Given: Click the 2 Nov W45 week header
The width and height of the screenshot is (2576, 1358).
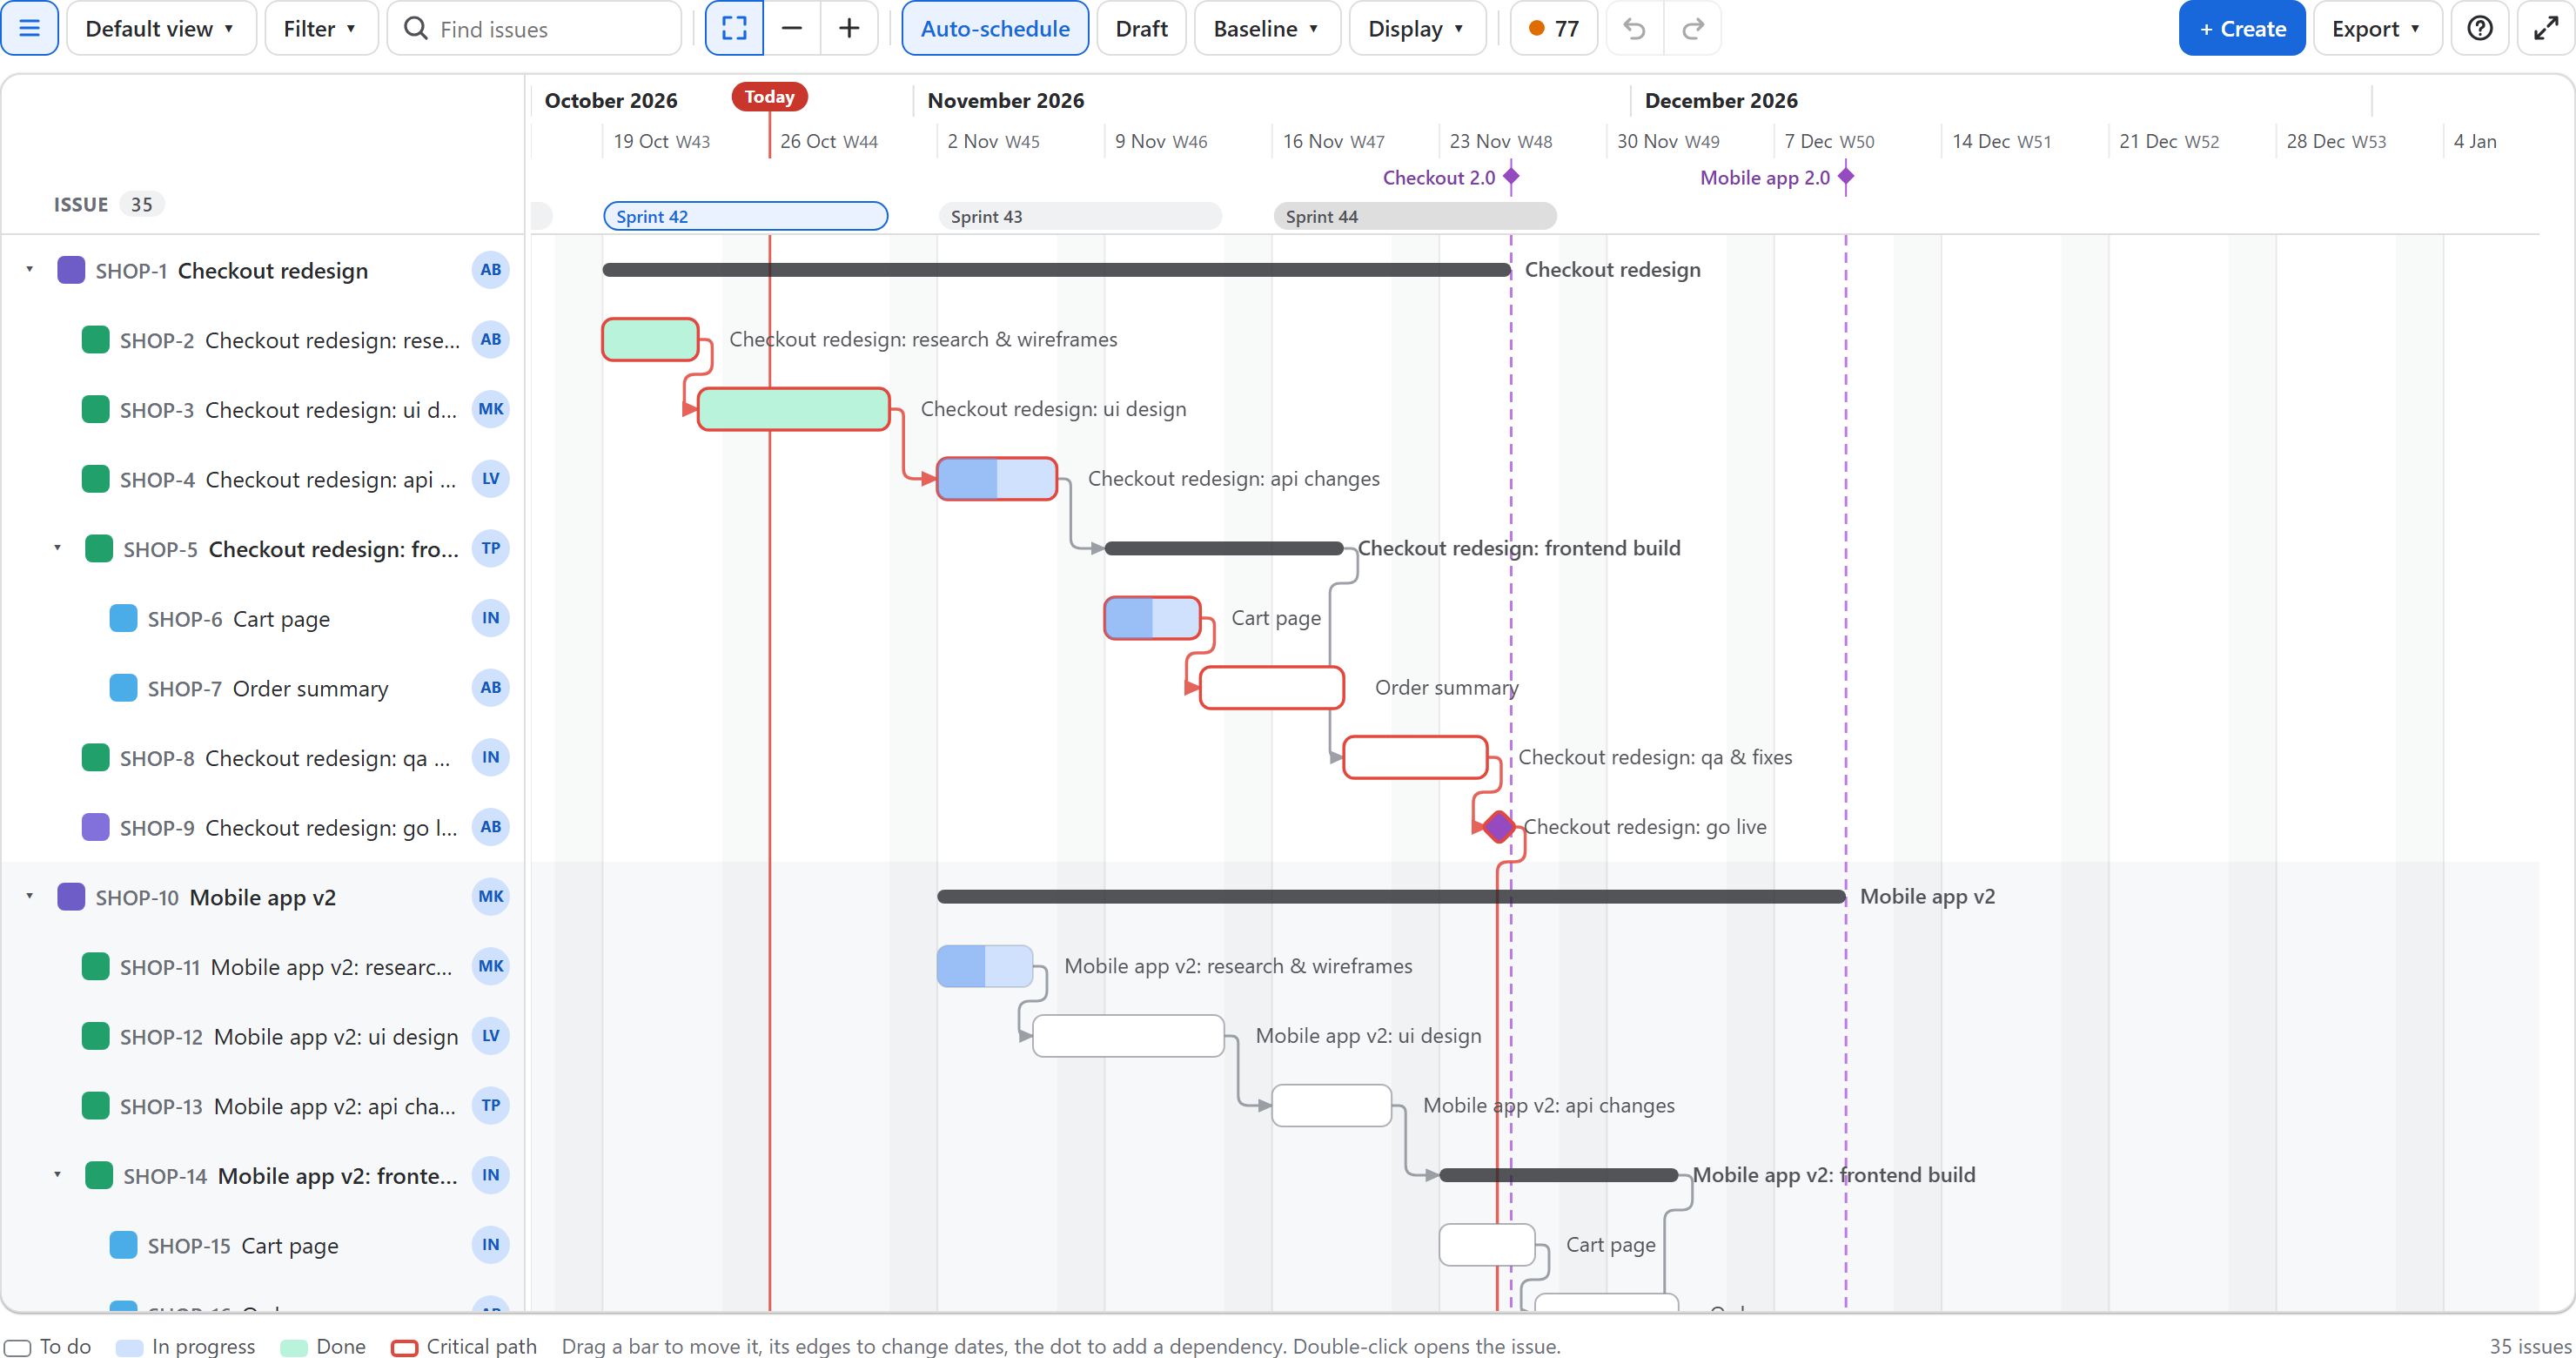Looking at the screenshot, I should click(x=993, y=141).
